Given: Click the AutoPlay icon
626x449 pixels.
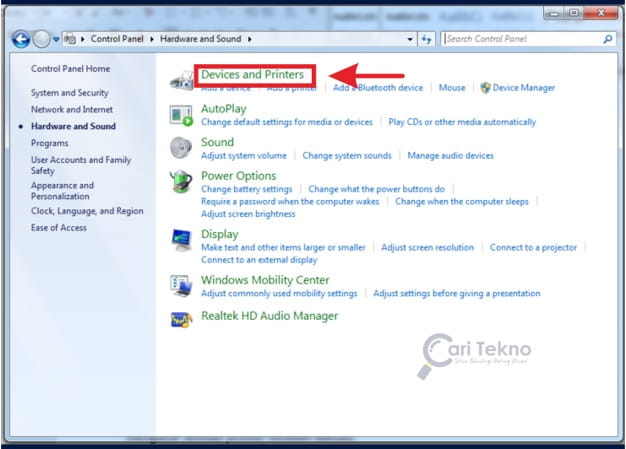Looking at the screenshot, I should pos(181,115).
